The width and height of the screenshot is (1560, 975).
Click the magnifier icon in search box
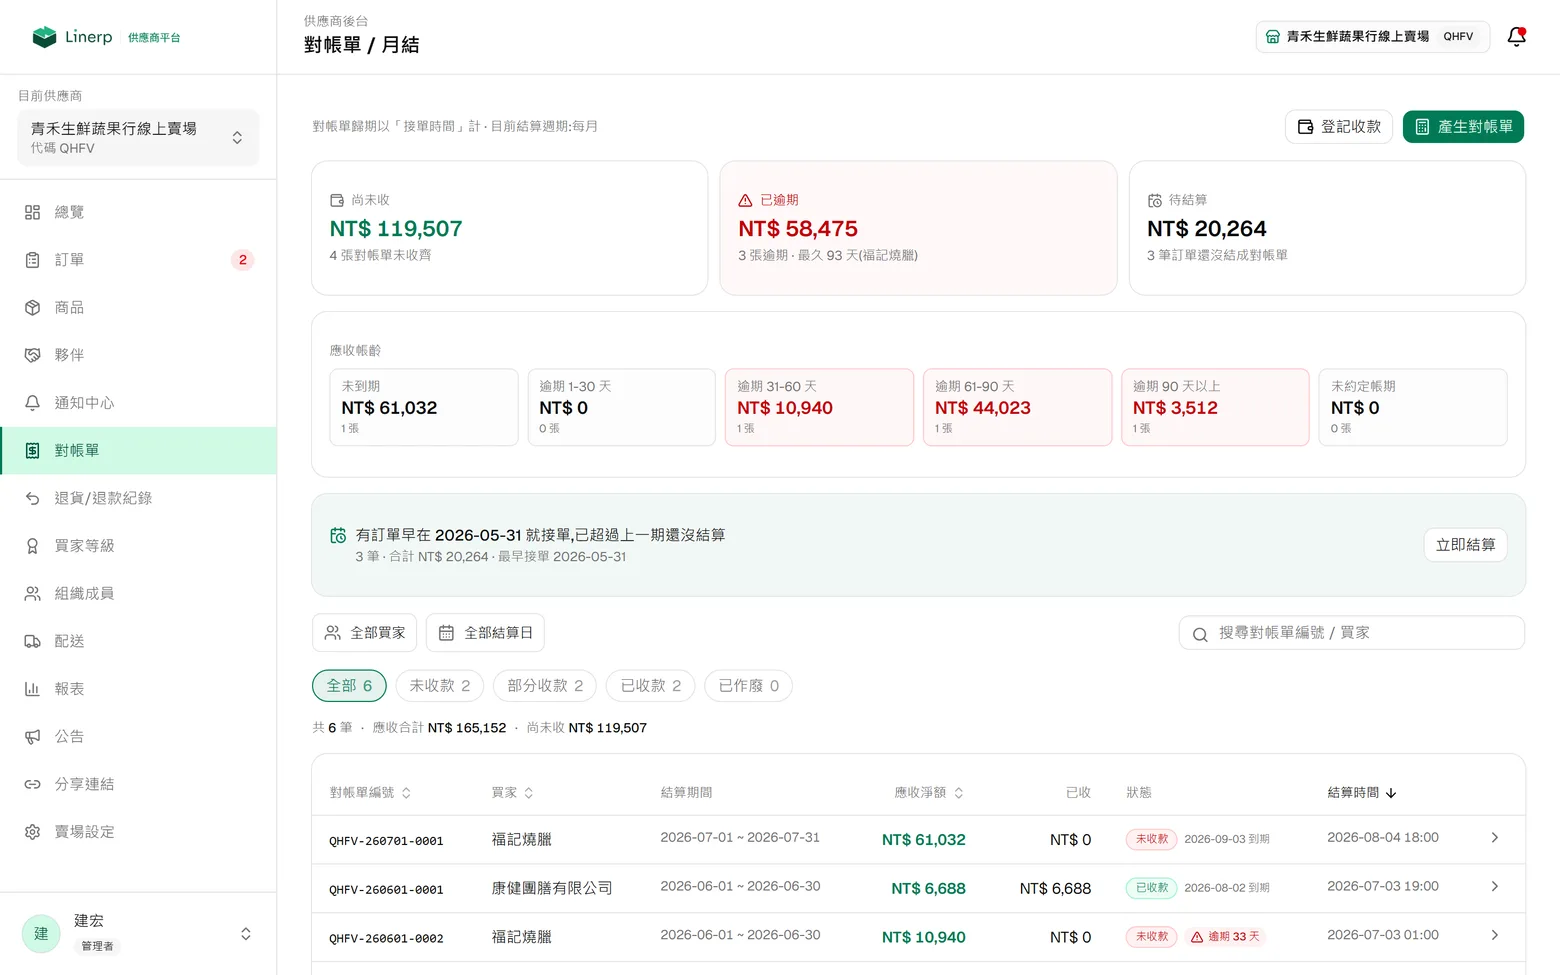[x=1200, y=634]
